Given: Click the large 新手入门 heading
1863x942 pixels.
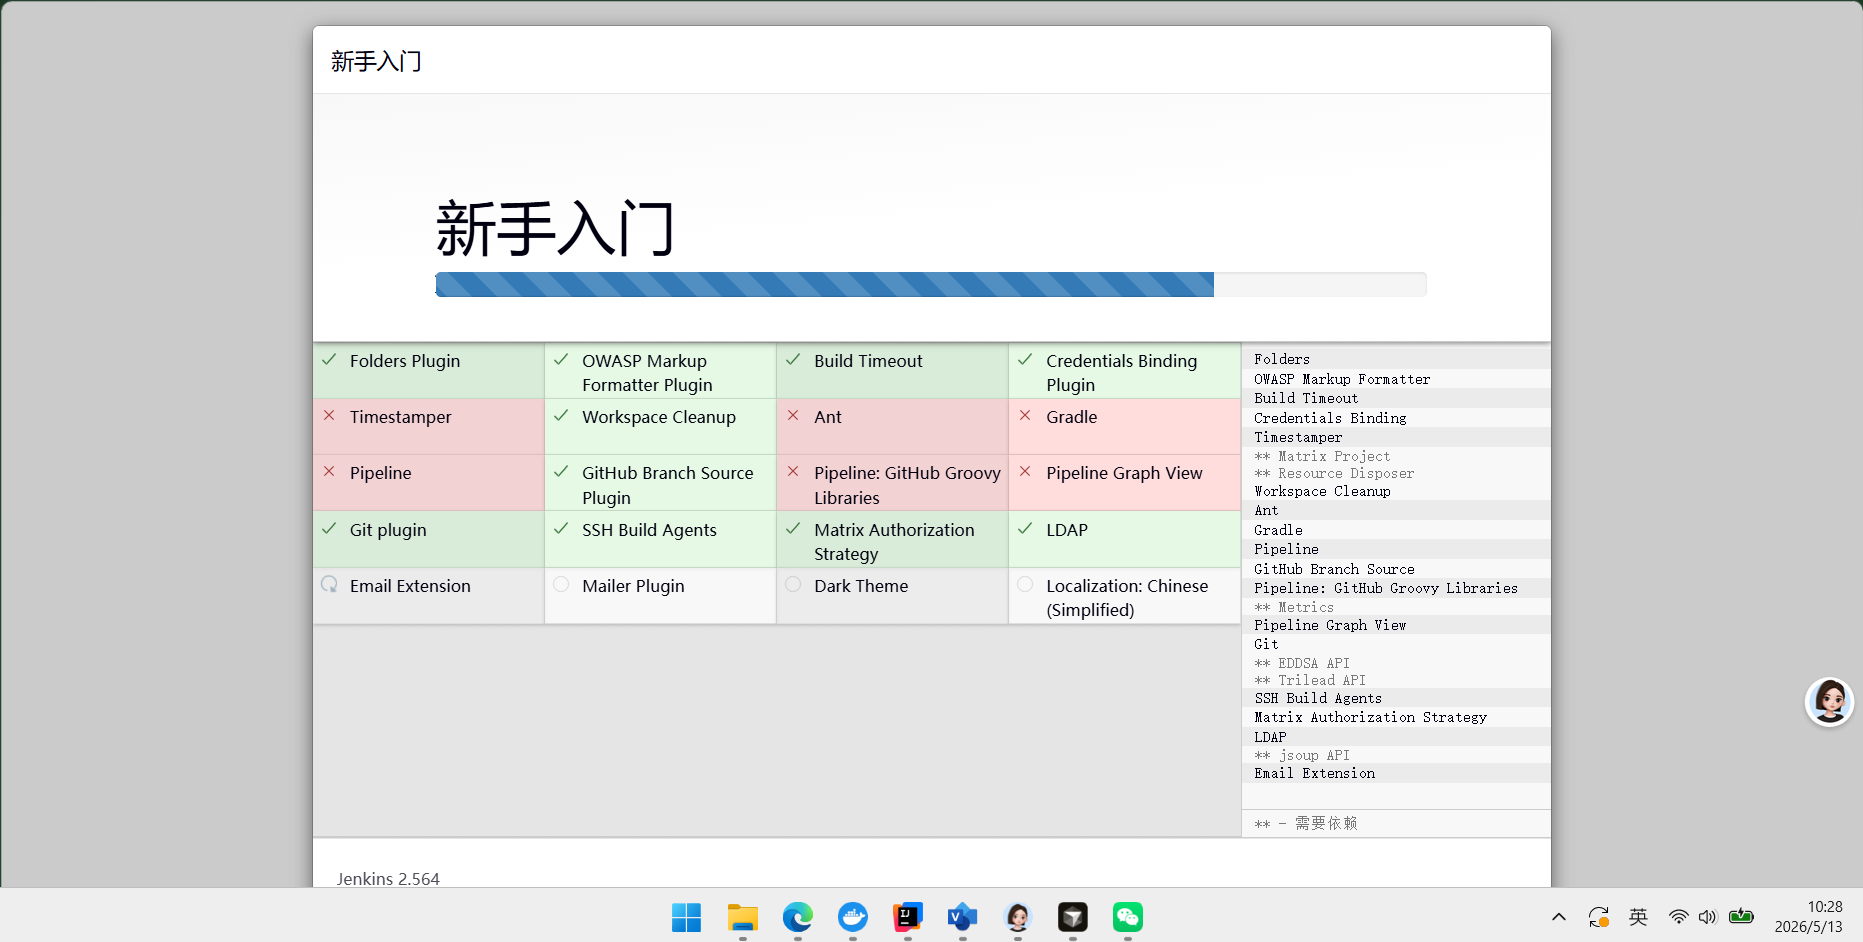Looking at the screenshot, I should coord(556,228).
